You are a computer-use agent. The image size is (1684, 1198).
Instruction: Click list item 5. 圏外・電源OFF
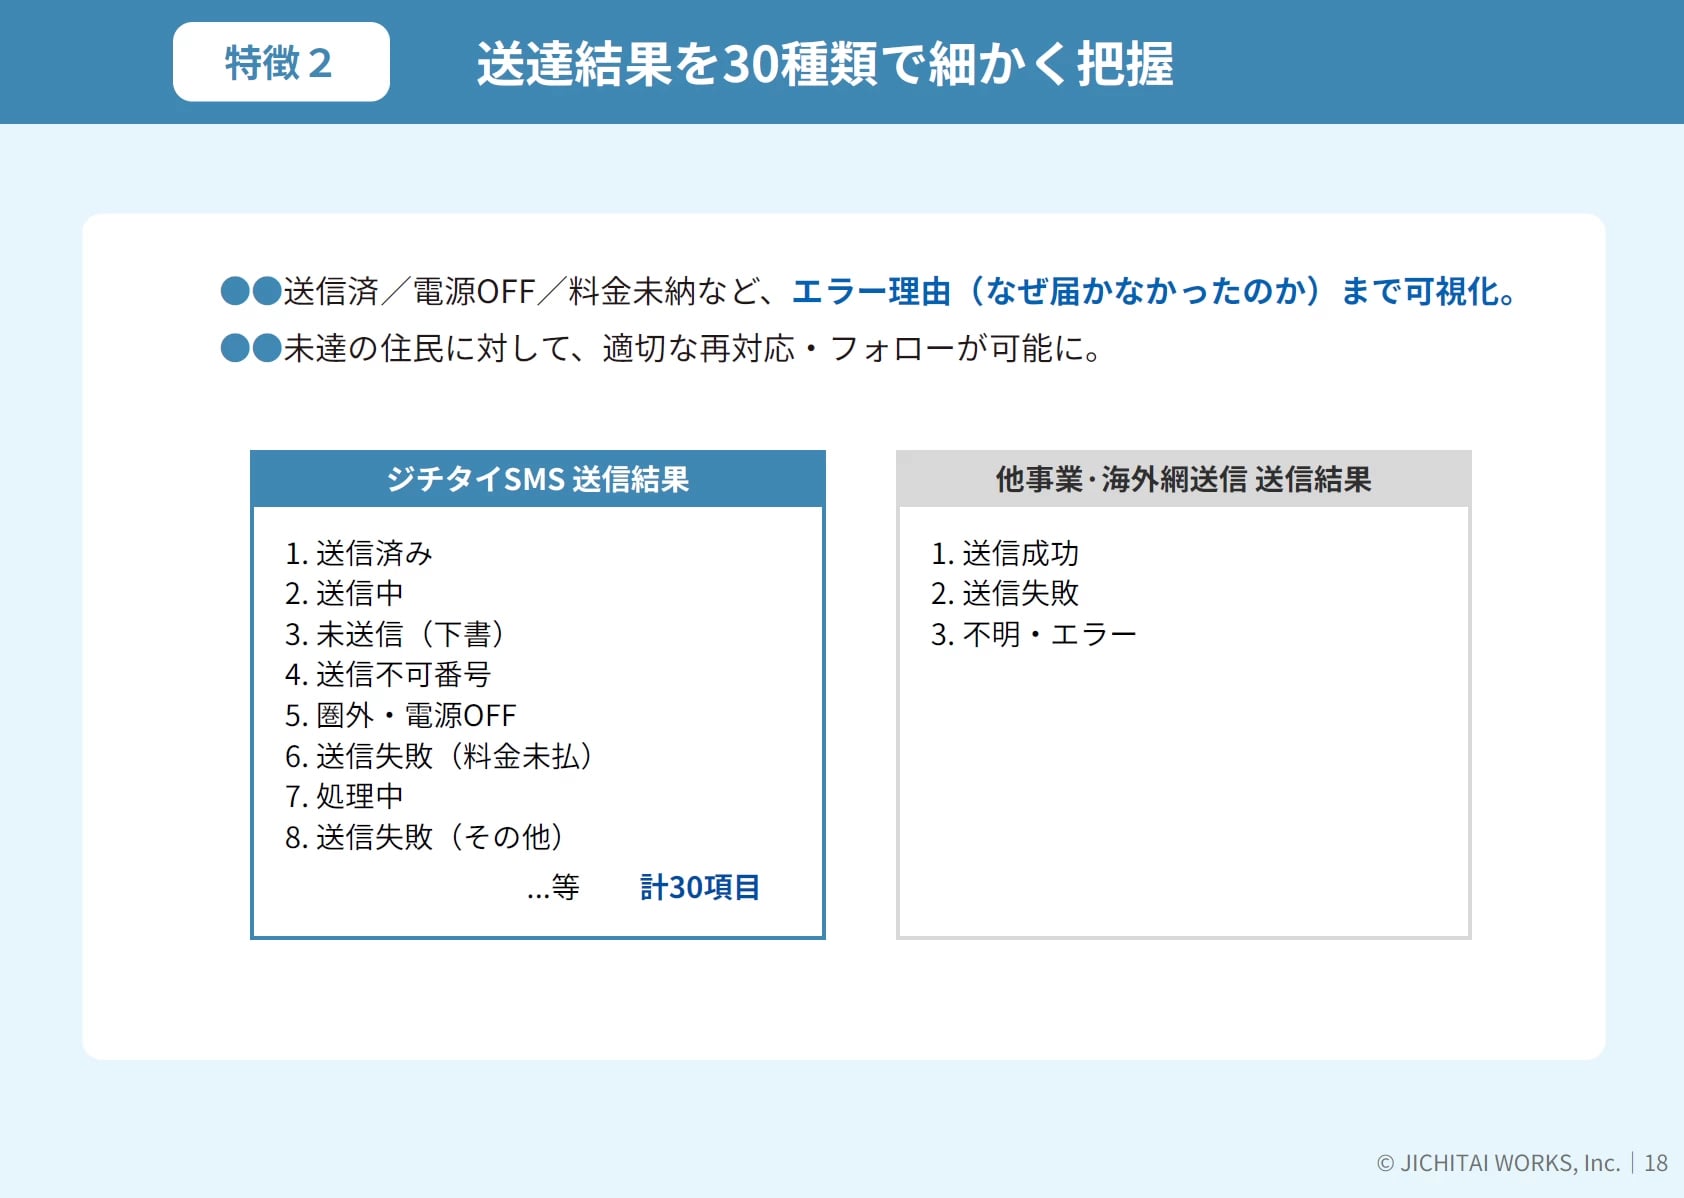[x=400, y=715]
